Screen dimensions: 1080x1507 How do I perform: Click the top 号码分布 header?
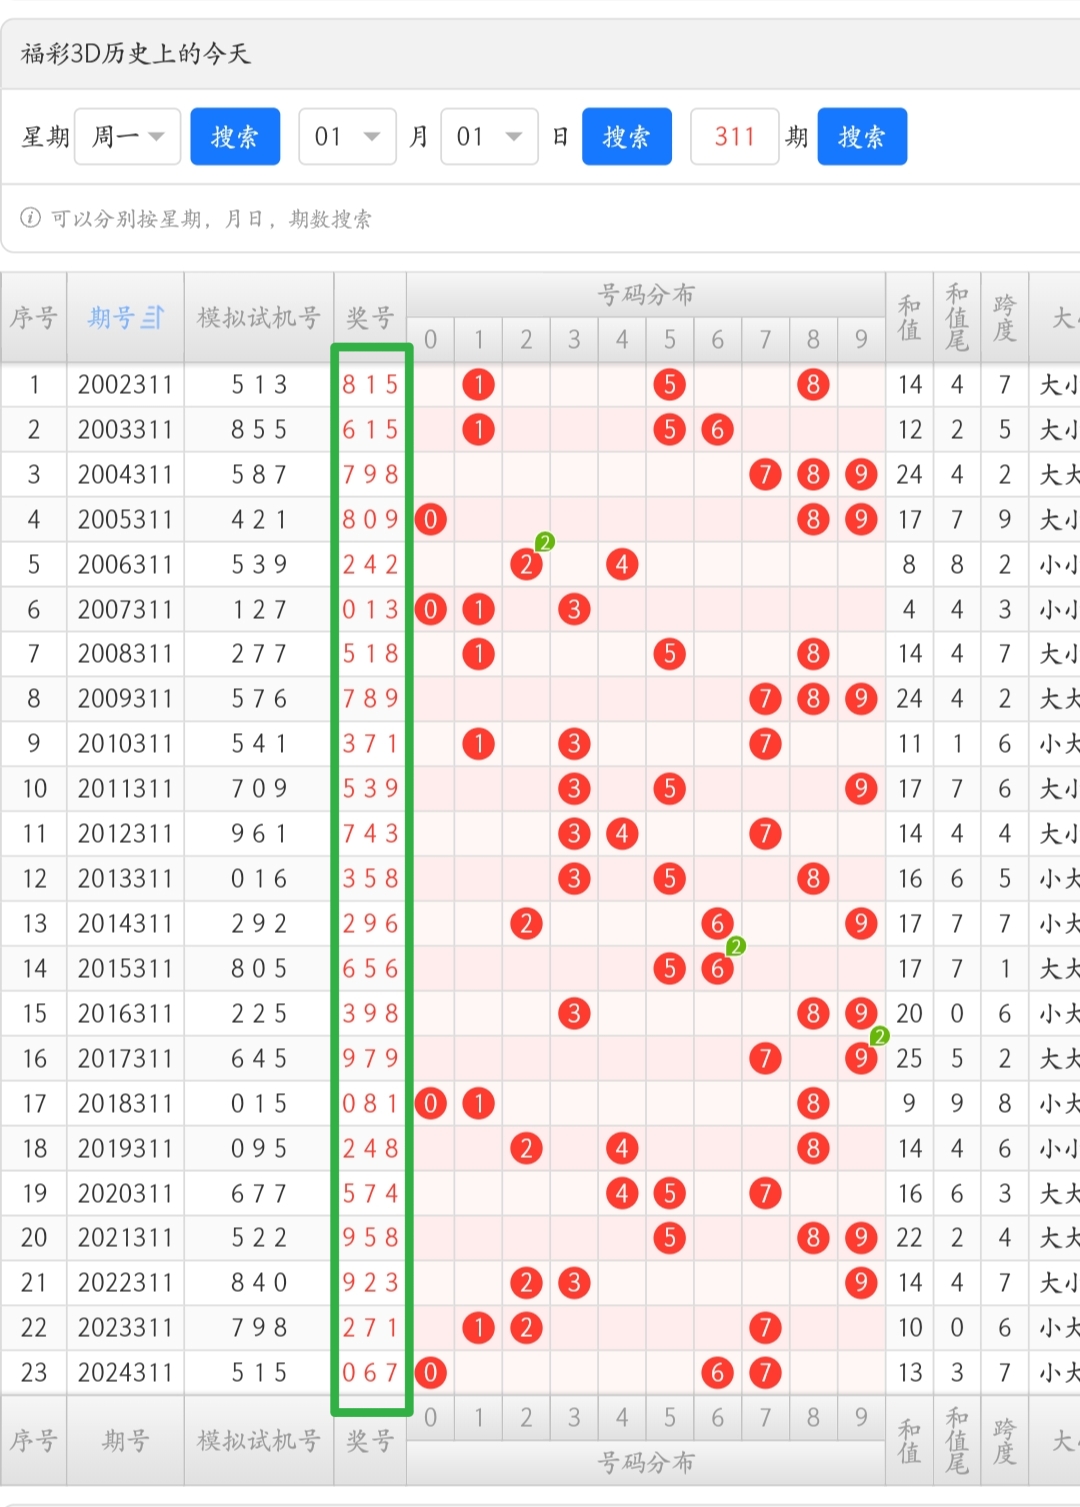pyautogui.click(x=646, y=295)
